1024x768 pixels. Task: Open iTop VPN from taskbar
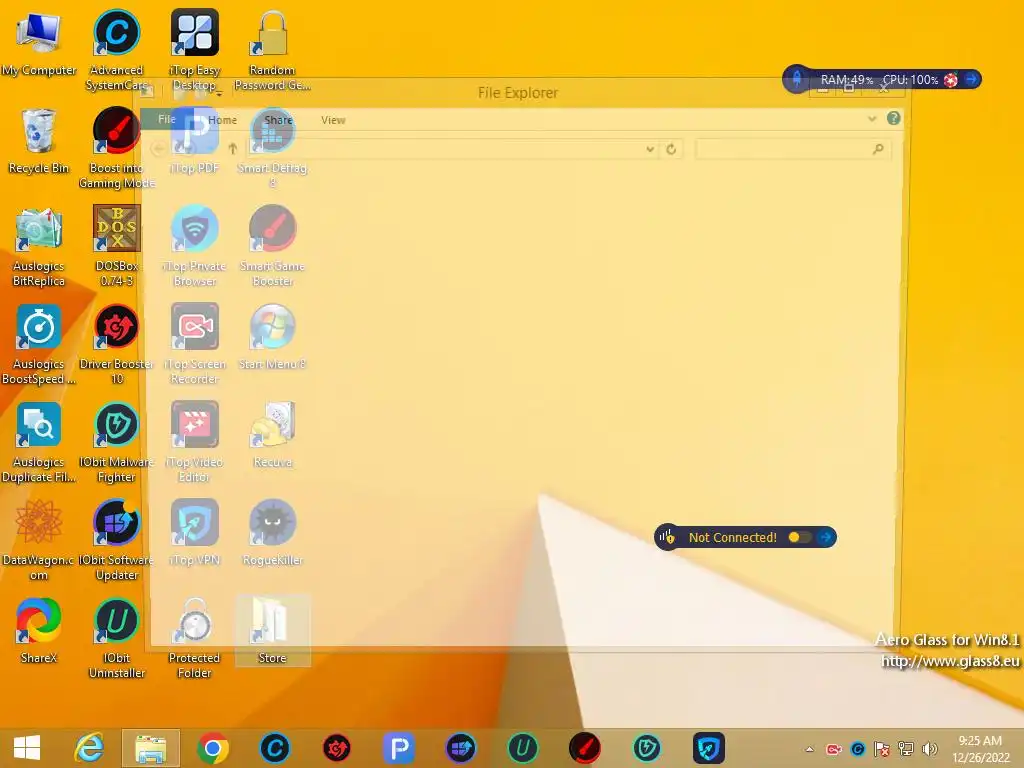coord(709,748)
